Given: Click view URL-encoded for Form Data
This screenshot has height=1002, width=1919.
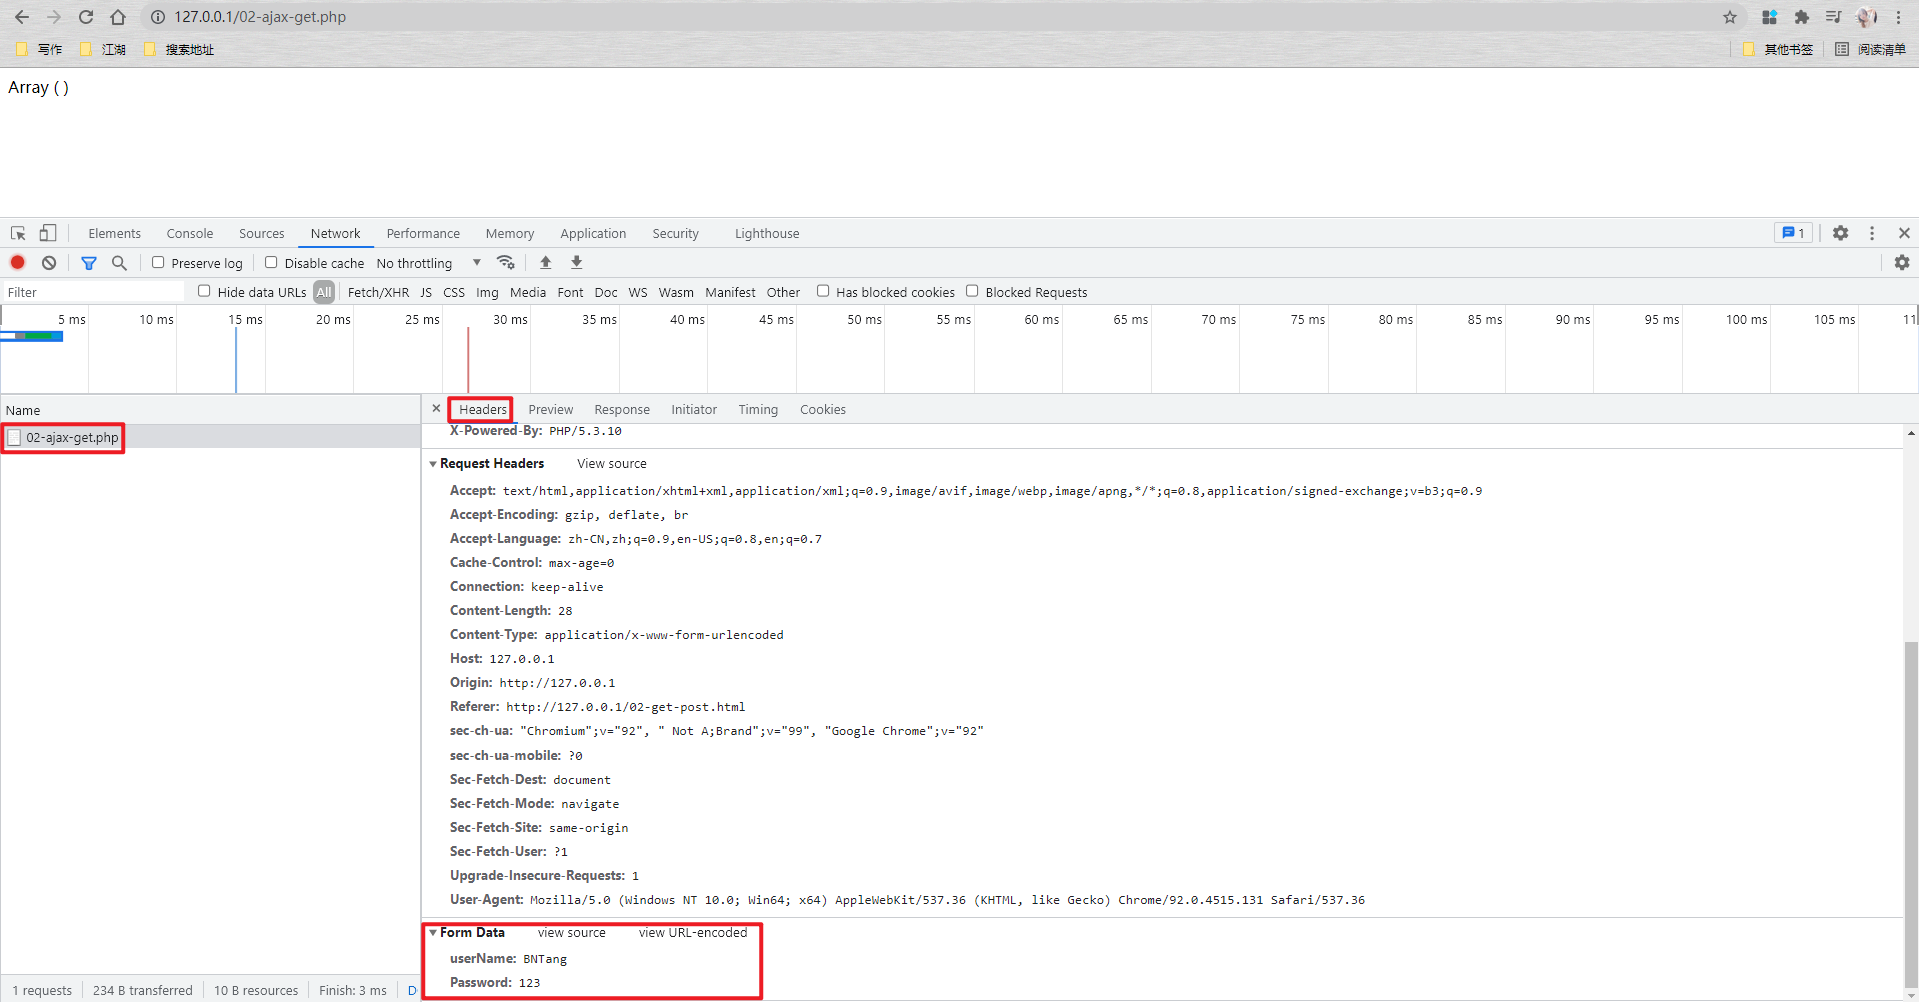Looking at the screenshot, I should pyautogui.click(x=693, y=933).
